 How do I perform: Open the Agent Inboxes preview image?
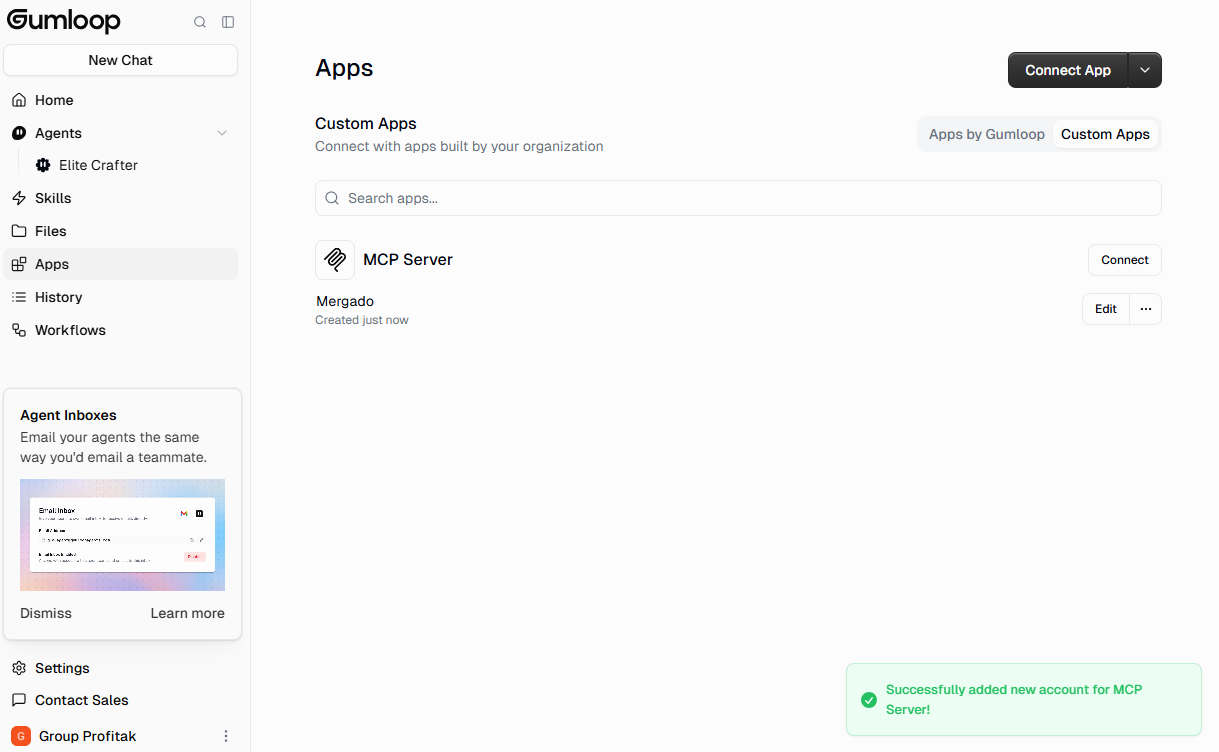[122, 535]
